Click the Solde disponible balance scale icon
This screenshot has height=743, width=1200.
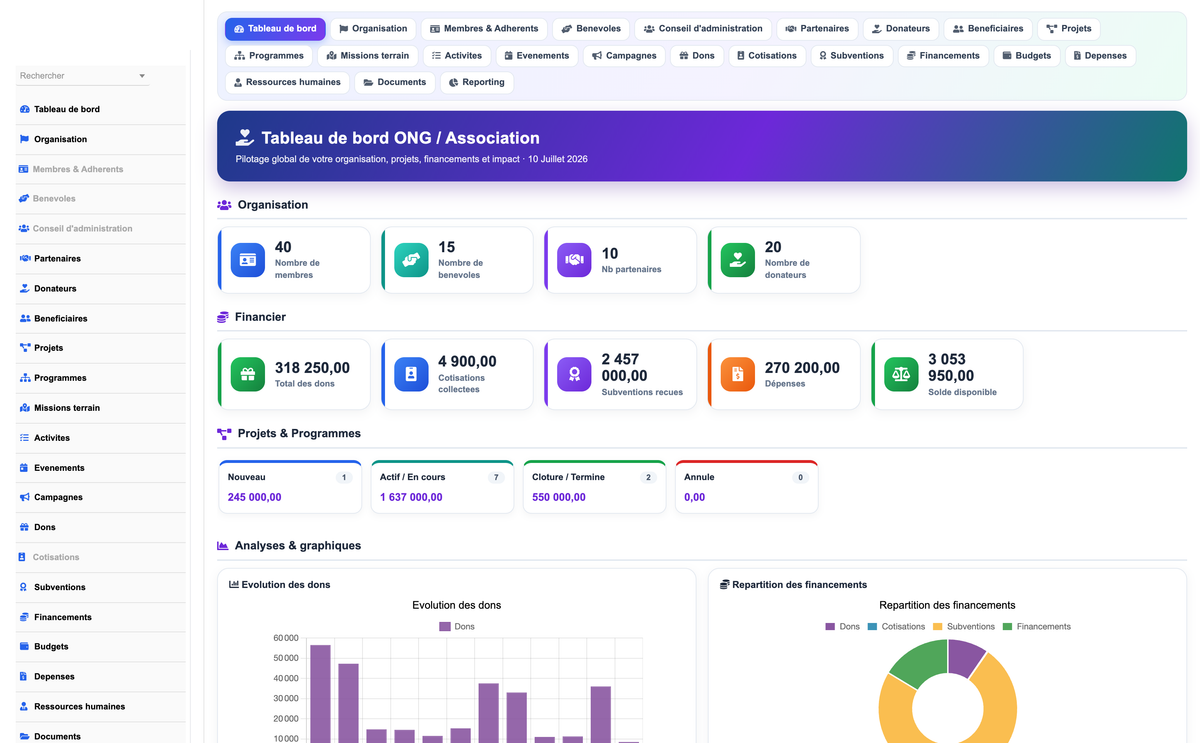[x=901, y=374]
